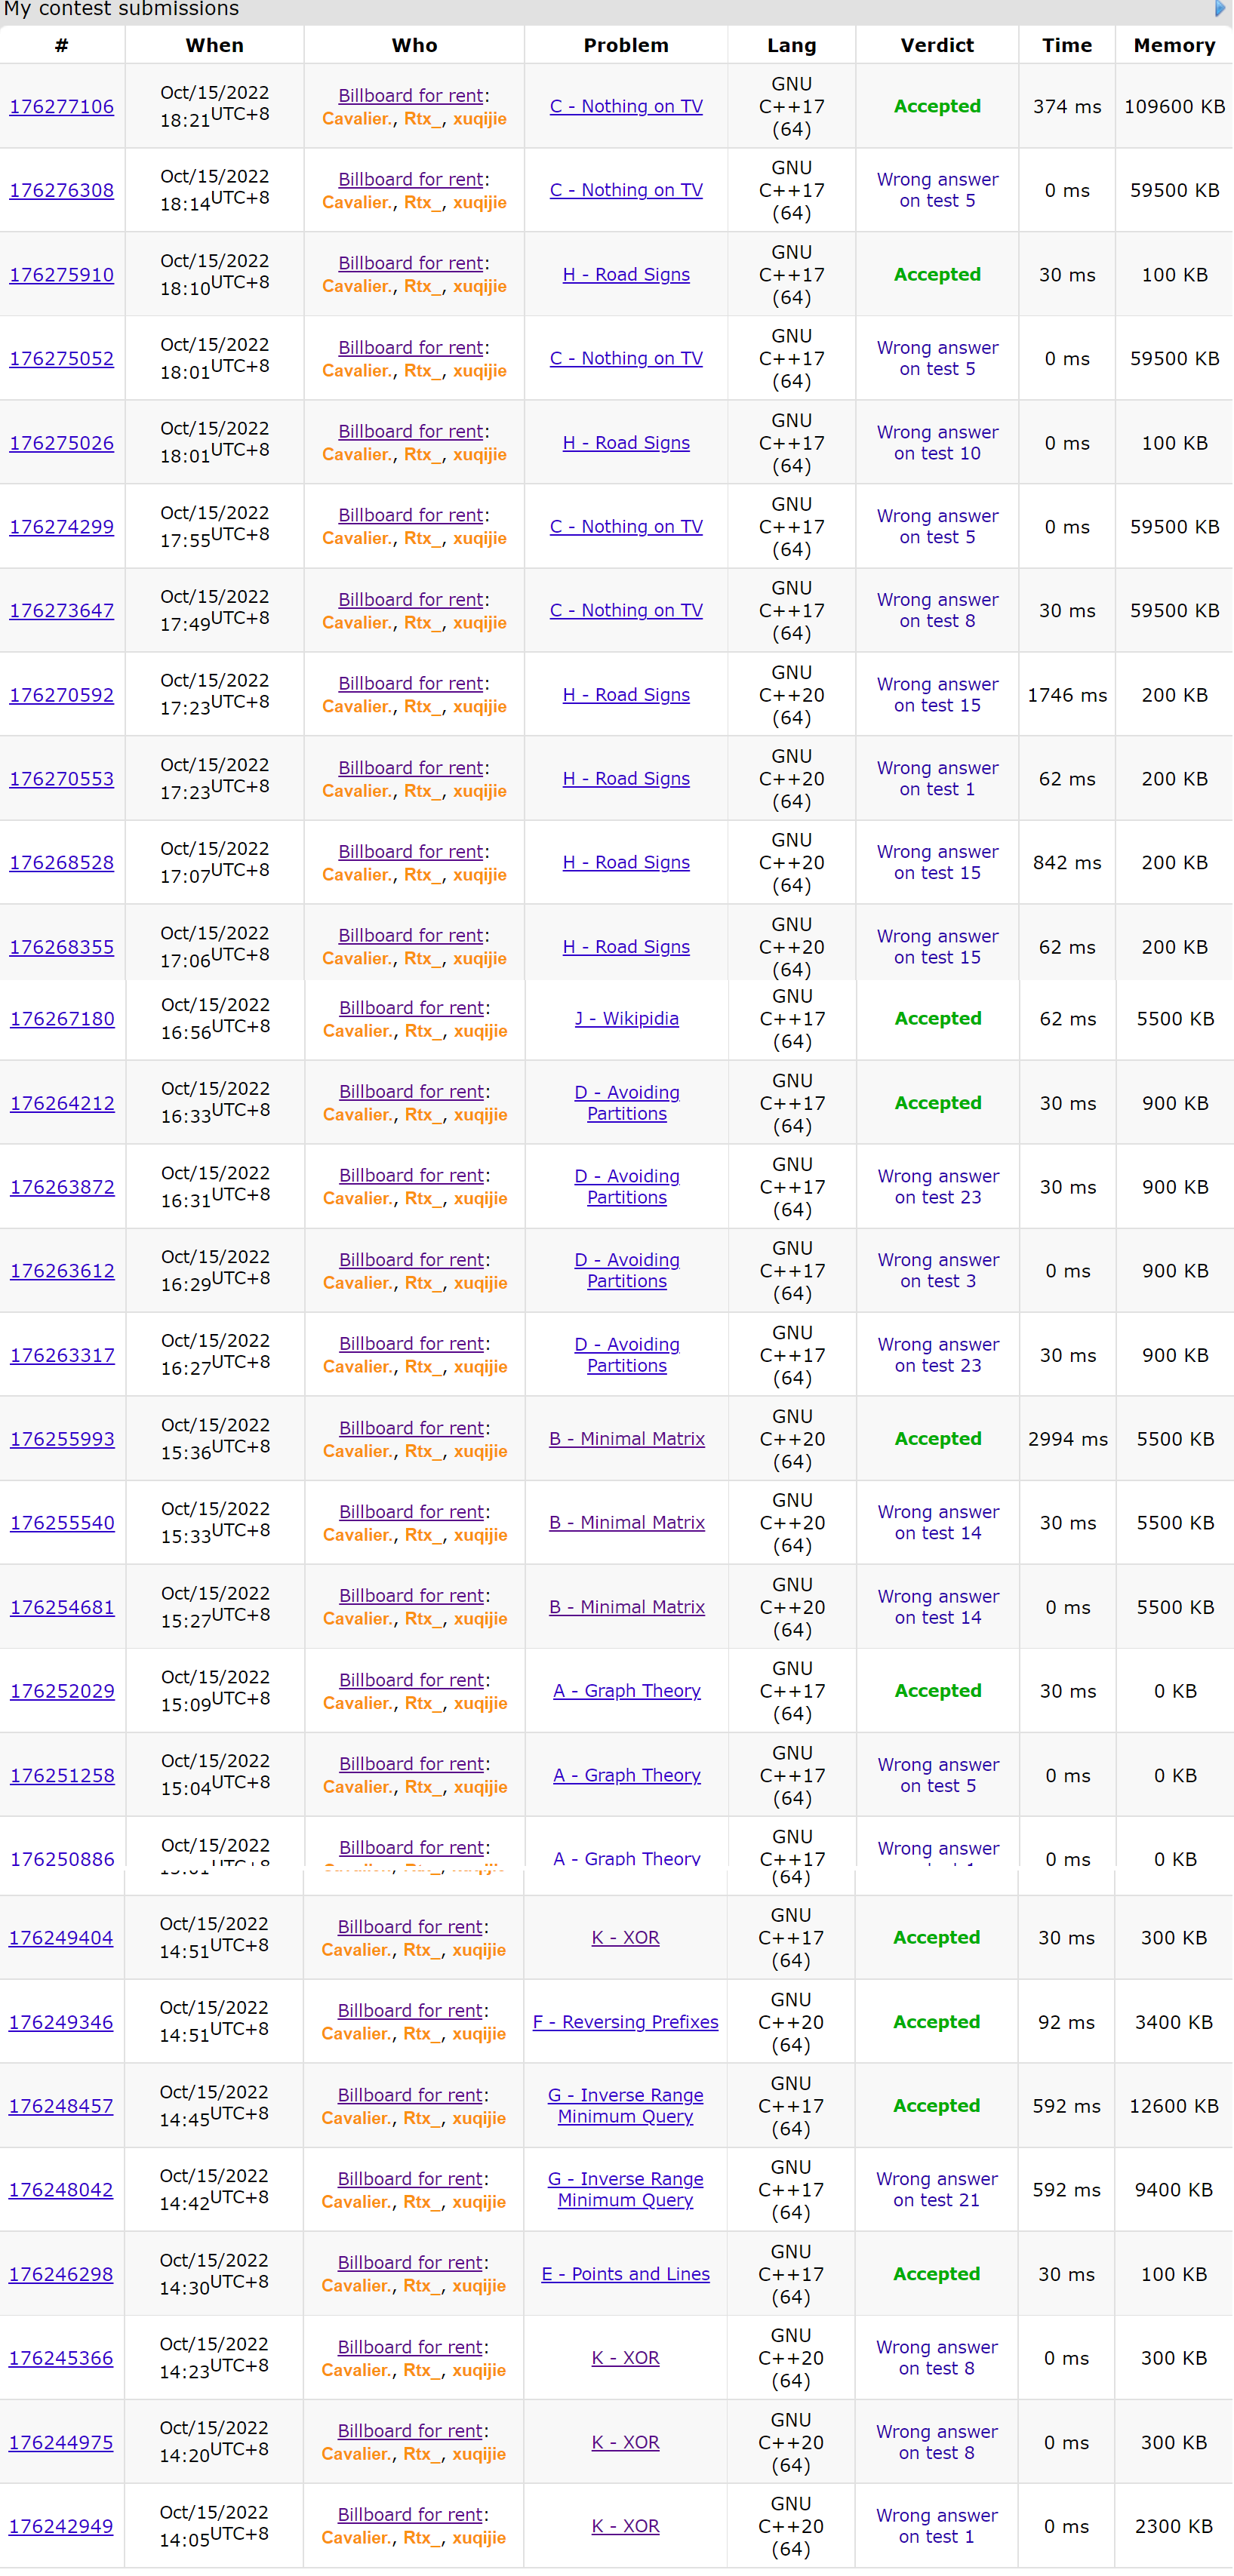
Task: Open submission 176277106
Action: (62, 107)
